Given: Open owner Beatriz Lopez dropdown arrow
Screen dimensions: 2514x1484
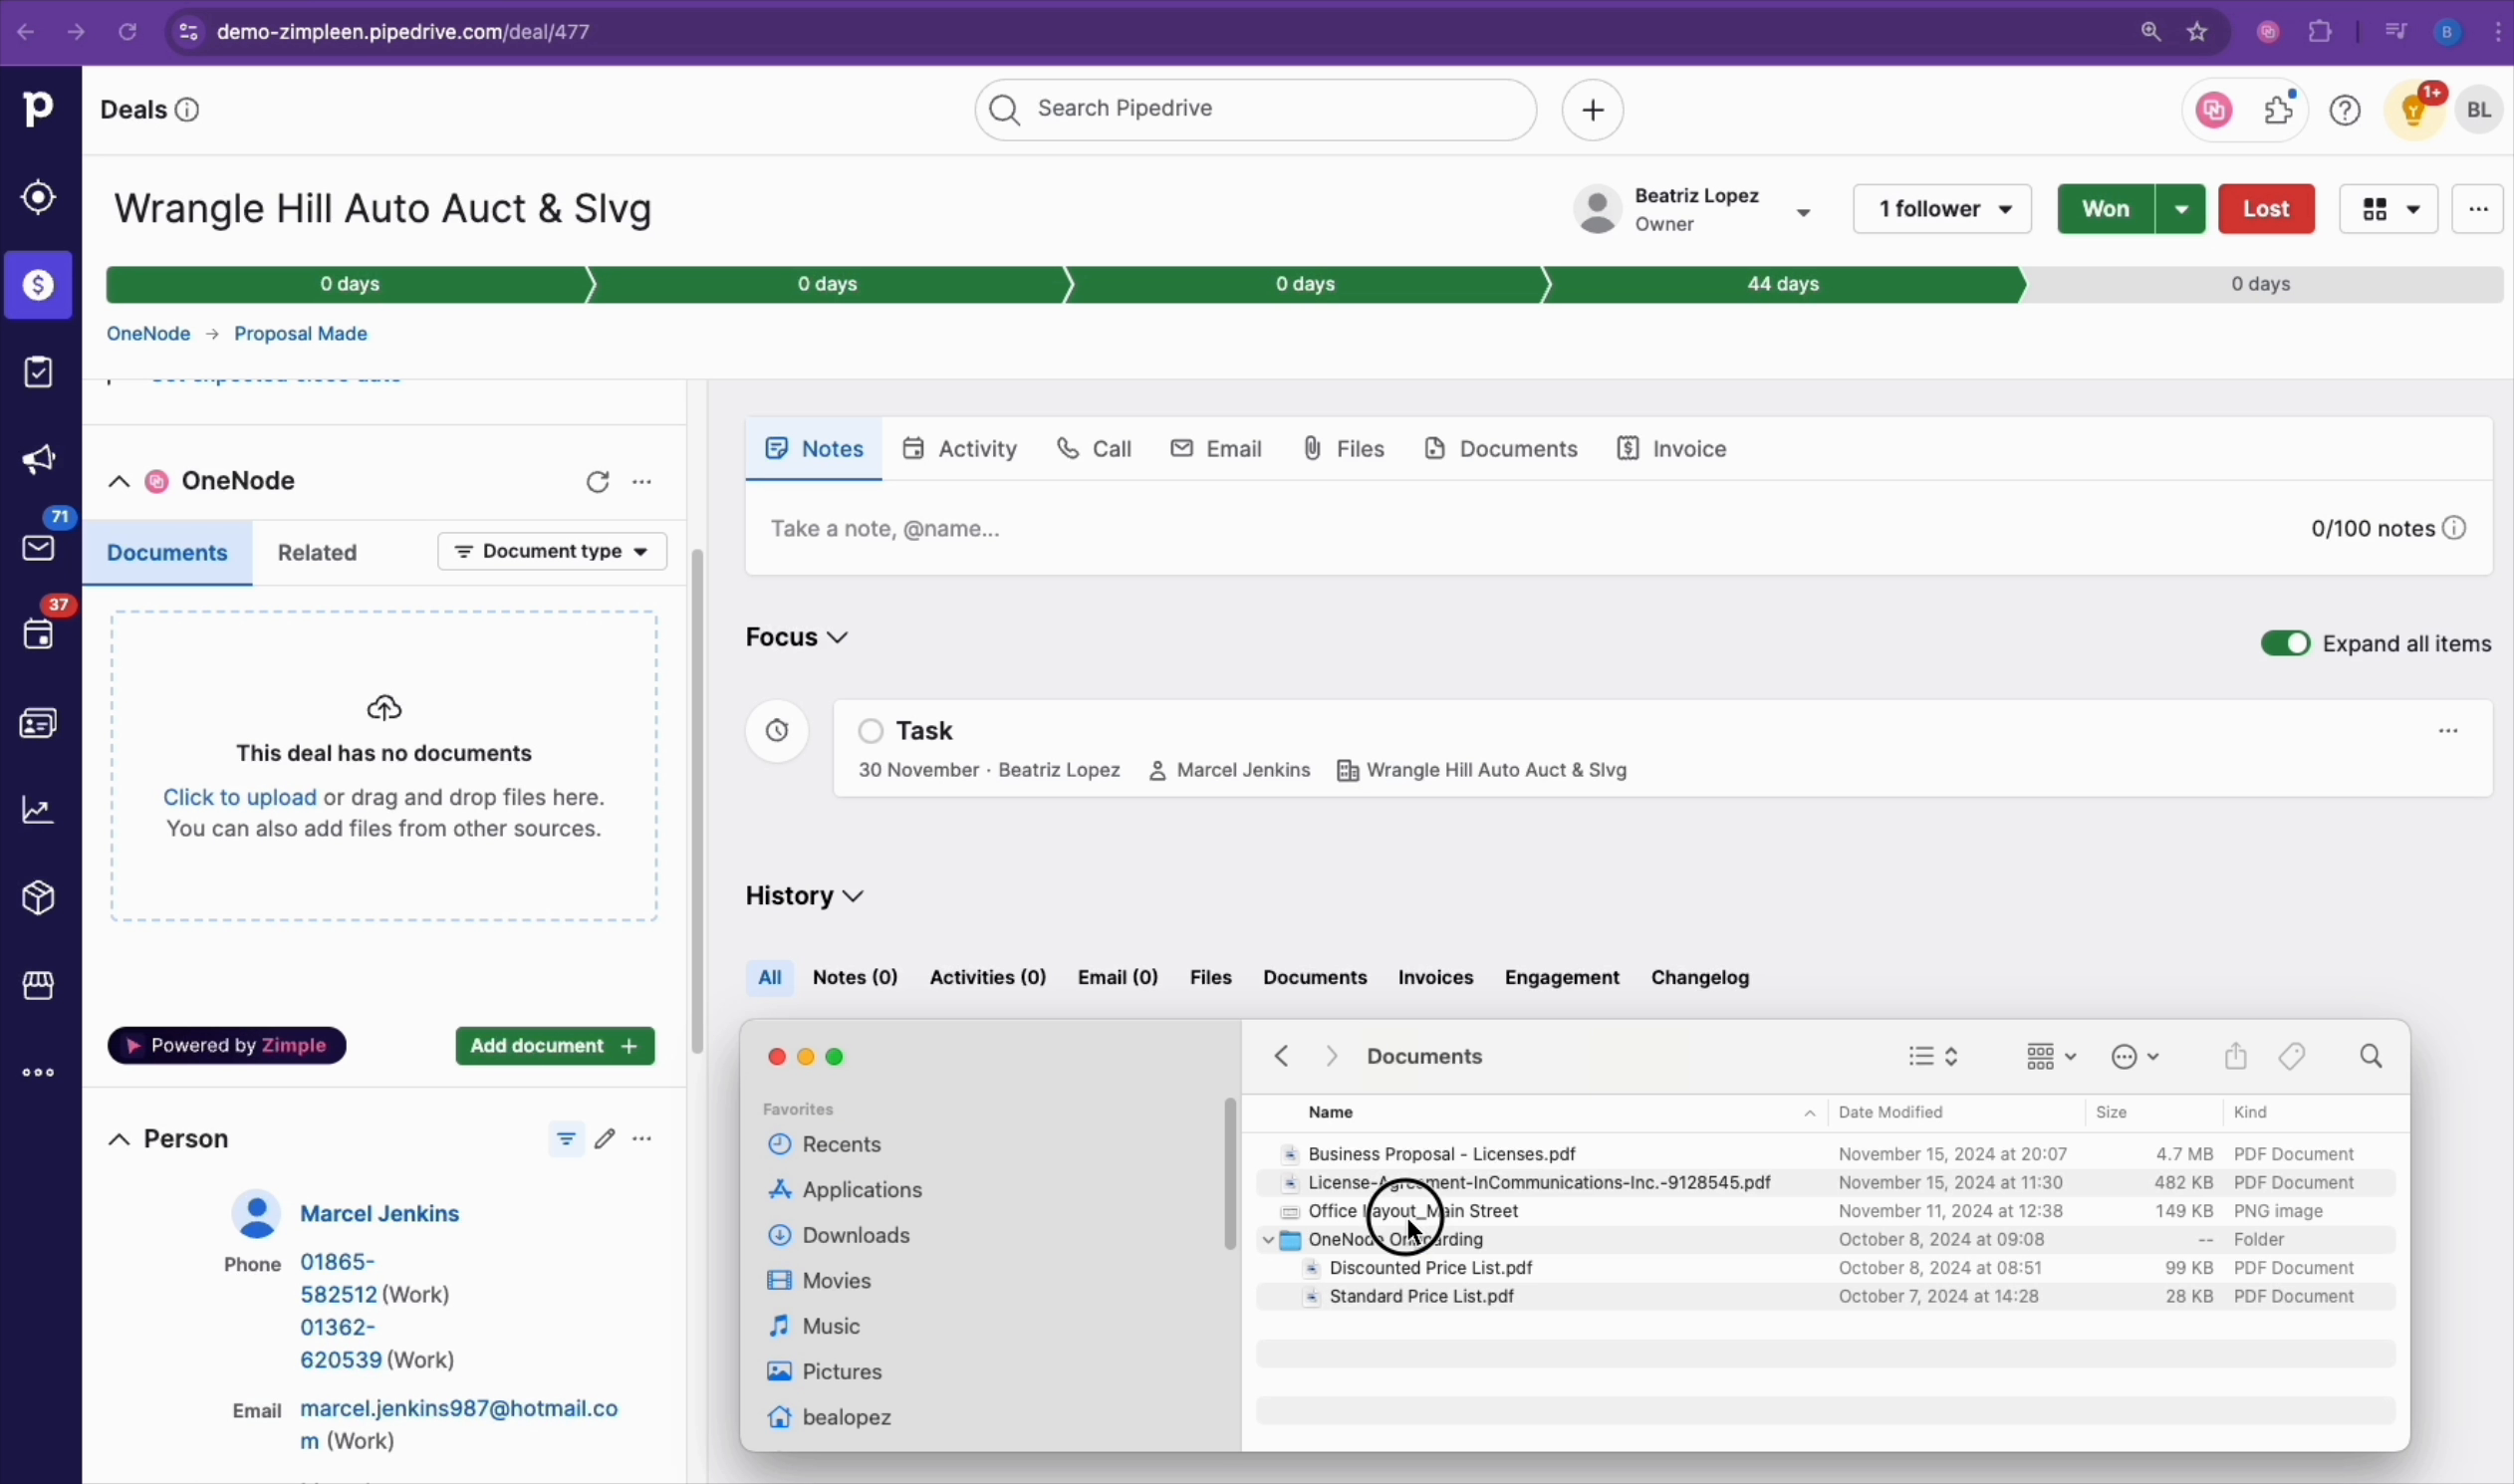Looking at the screenshot, I should (1803, 212).
